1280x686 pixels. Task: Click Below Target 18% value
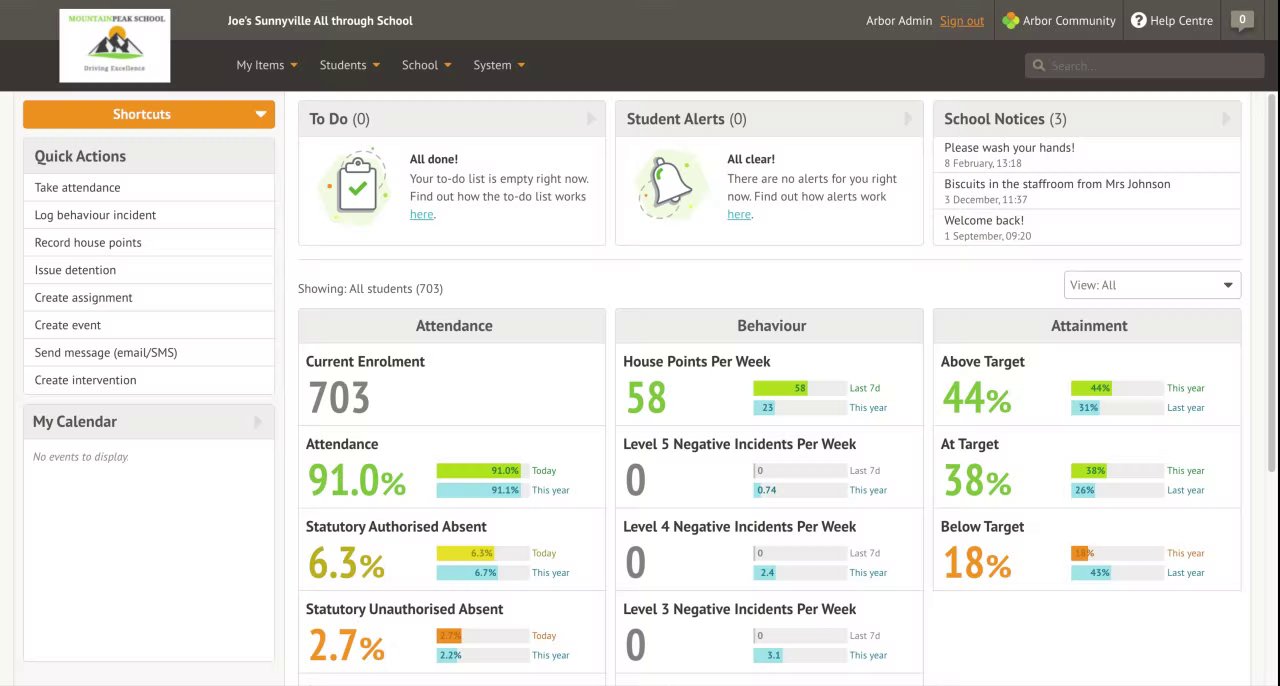[976, 564]
